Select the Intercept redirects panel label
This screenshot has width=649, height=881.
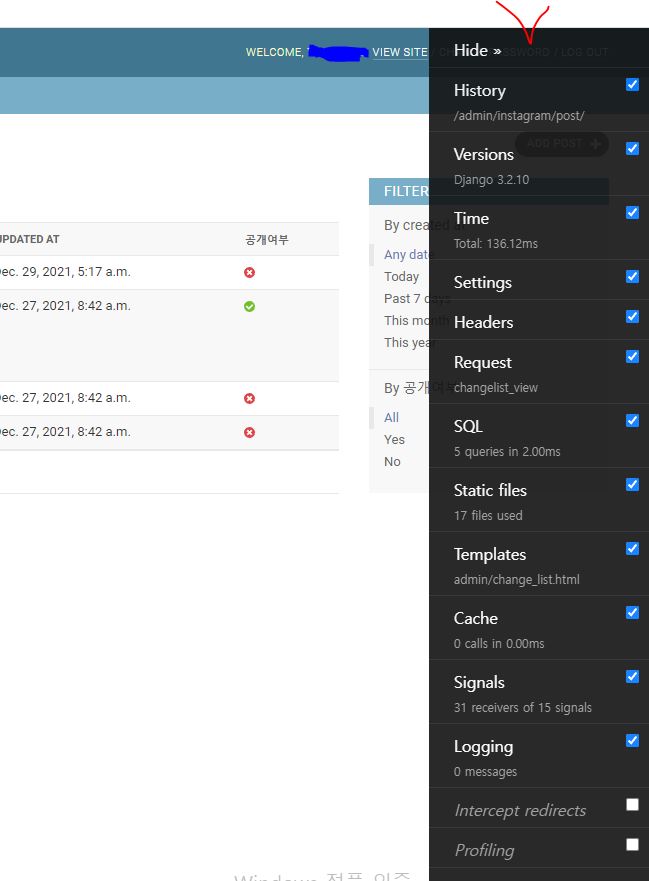pyautogui.click(x=520, y=811)
